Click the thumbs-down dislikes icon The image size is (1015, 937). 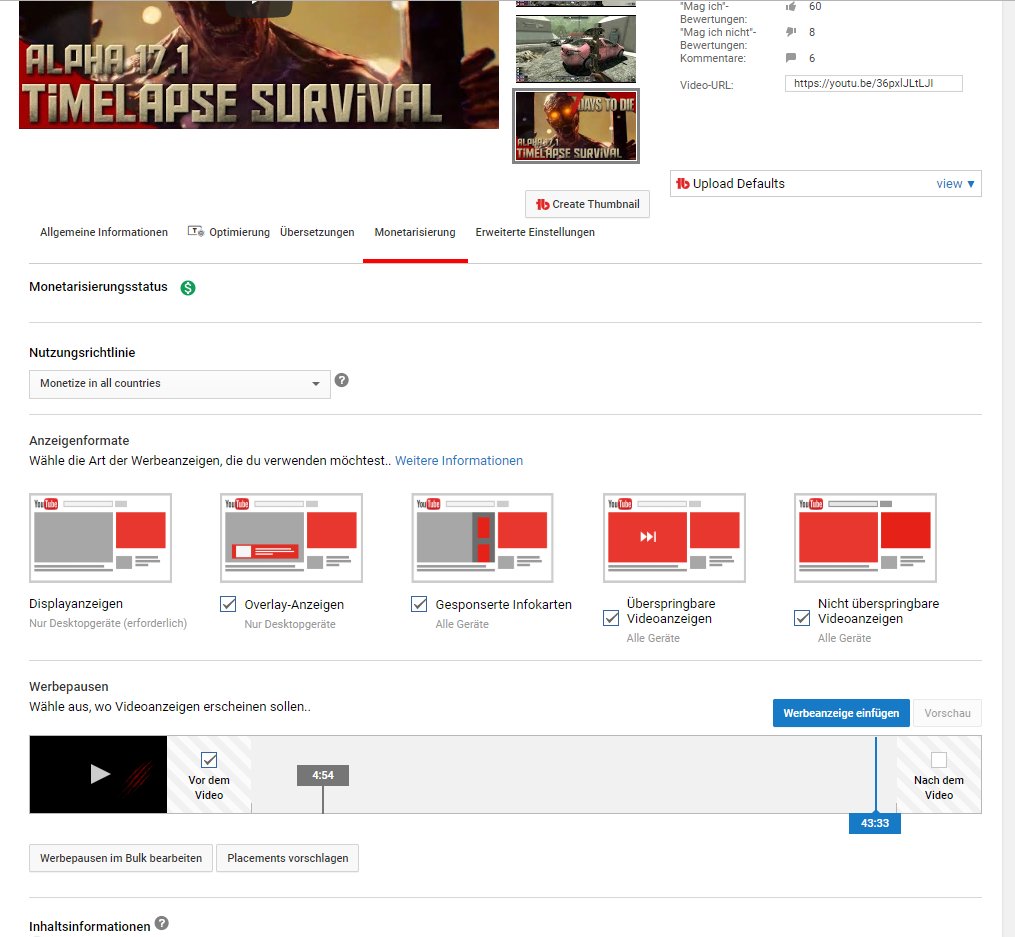[790, 32]
